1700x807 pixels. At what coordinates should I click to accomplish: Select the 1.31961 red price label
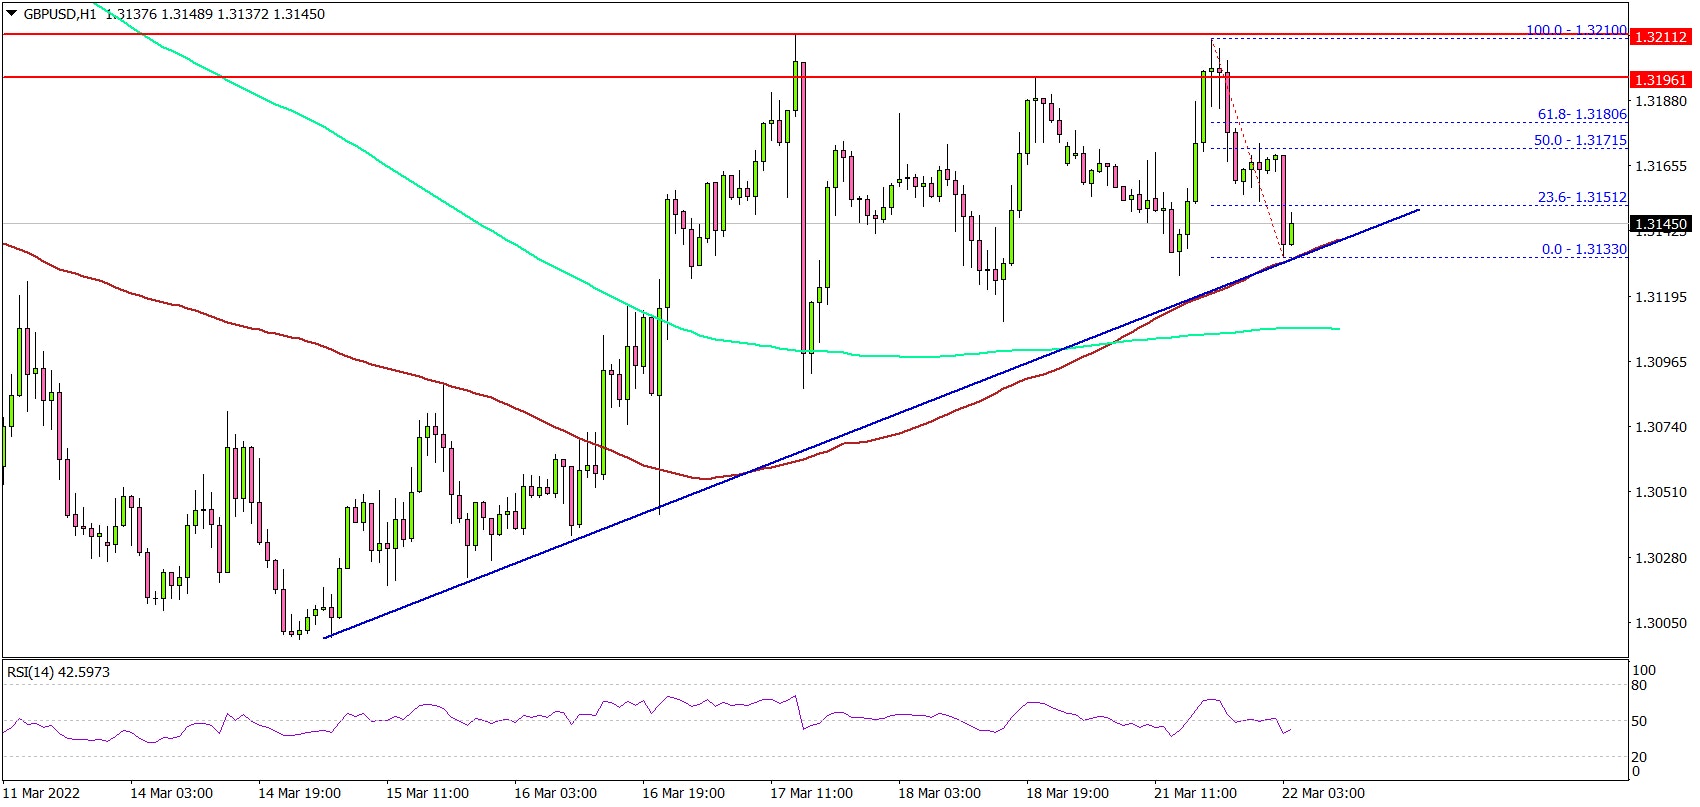tap(1659, 79)
